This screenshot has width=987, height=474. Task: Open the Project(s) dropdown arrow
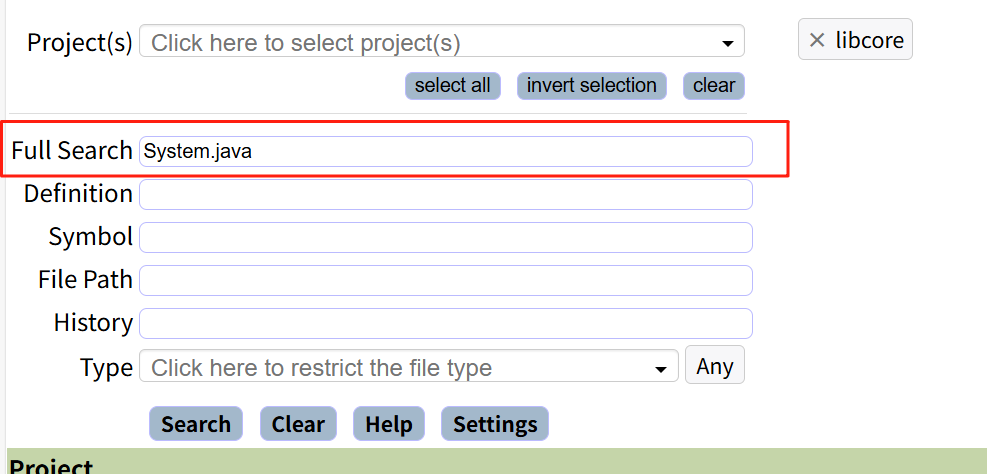click(x=727, y=44)
